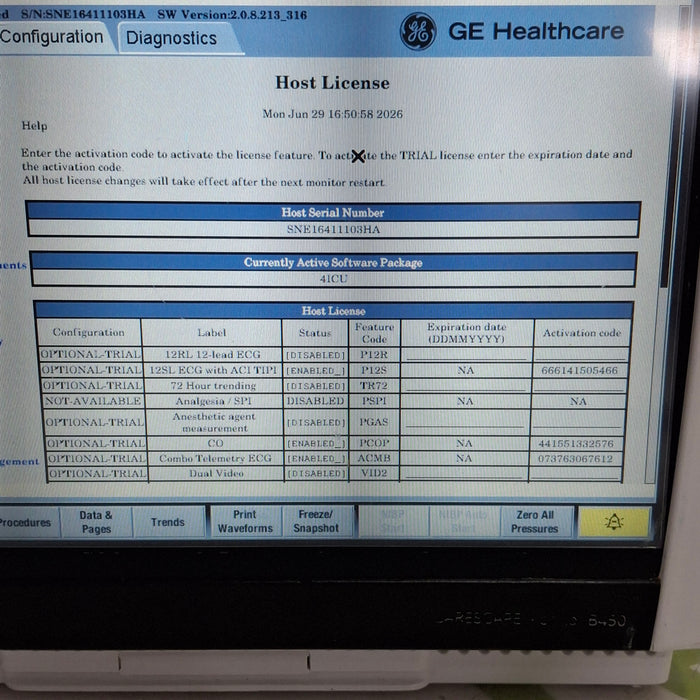Click feature code P12S

point(374,370)
